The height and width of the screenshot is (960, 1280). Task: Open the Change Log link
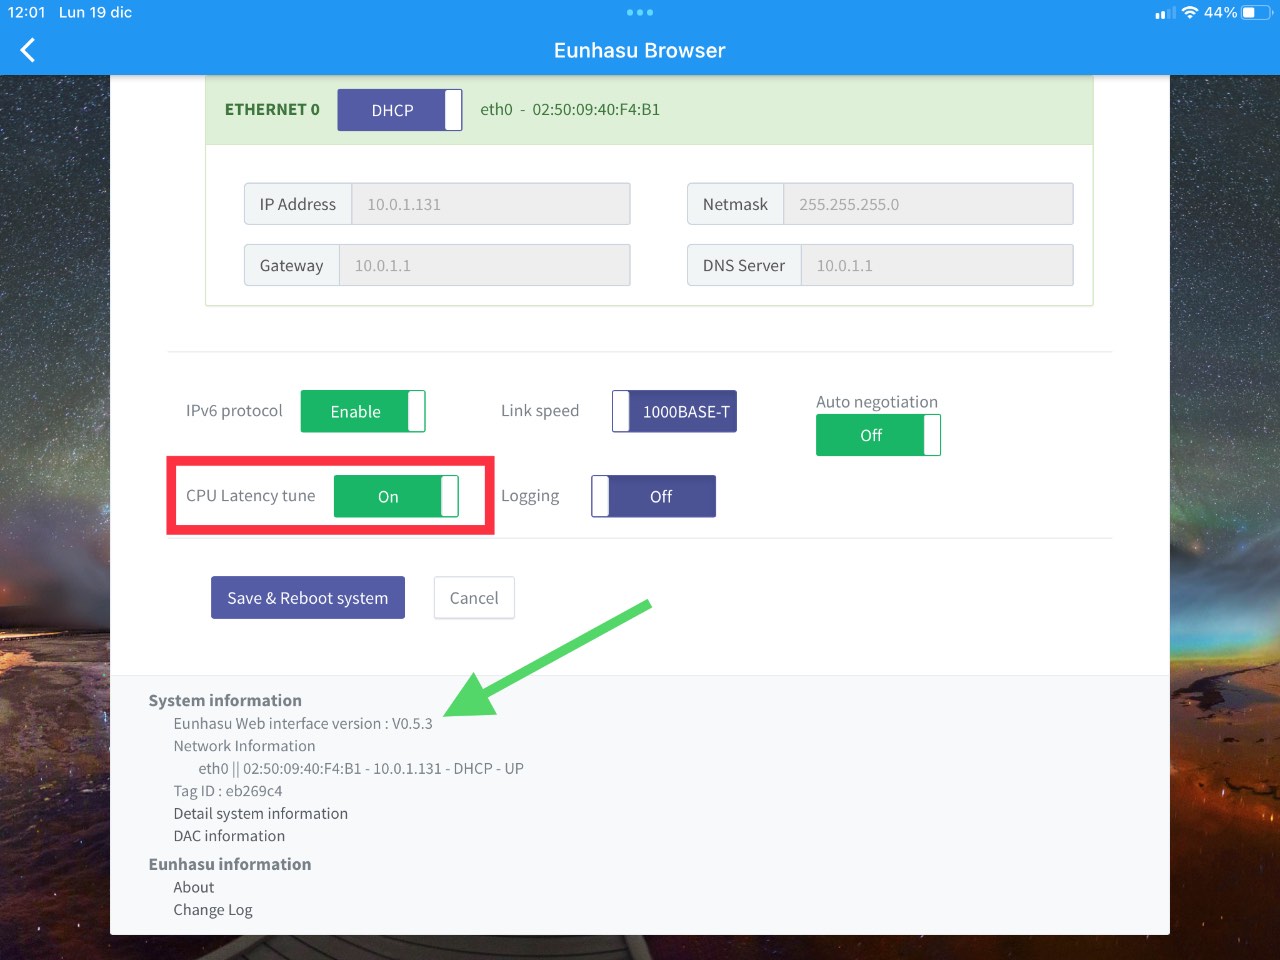click(x=213, y=910)
